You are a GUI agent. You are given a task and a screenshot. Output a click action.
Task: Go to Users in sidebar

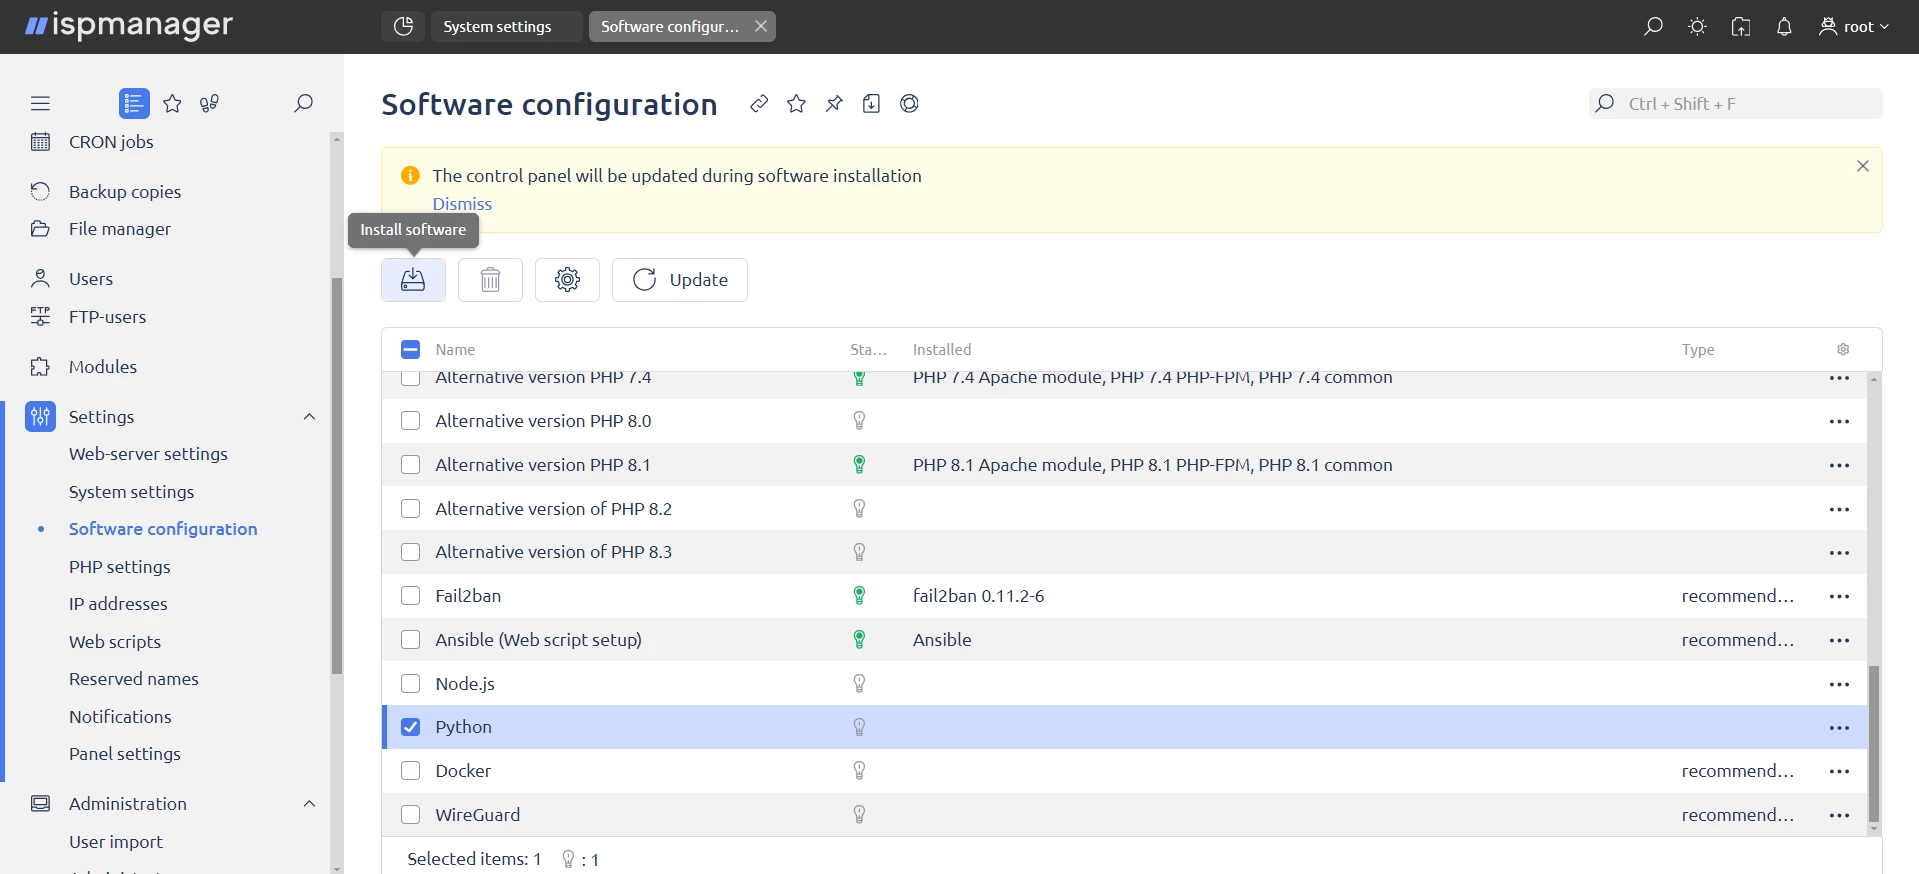[91, 279]
